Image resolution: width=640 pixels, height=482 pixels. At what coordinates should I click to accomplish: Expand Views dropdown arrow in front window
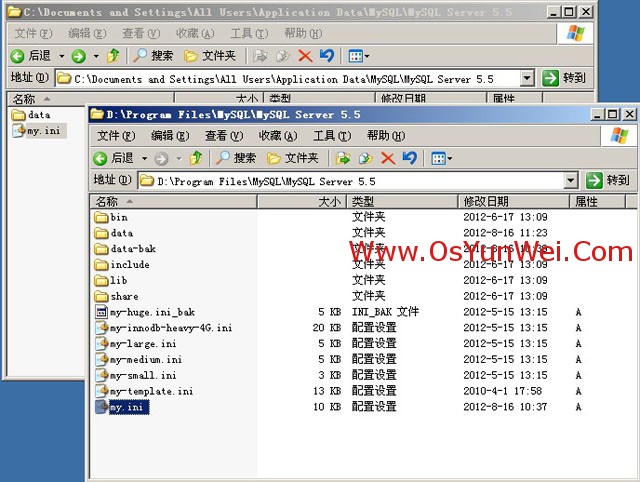[x=450, y=158]
